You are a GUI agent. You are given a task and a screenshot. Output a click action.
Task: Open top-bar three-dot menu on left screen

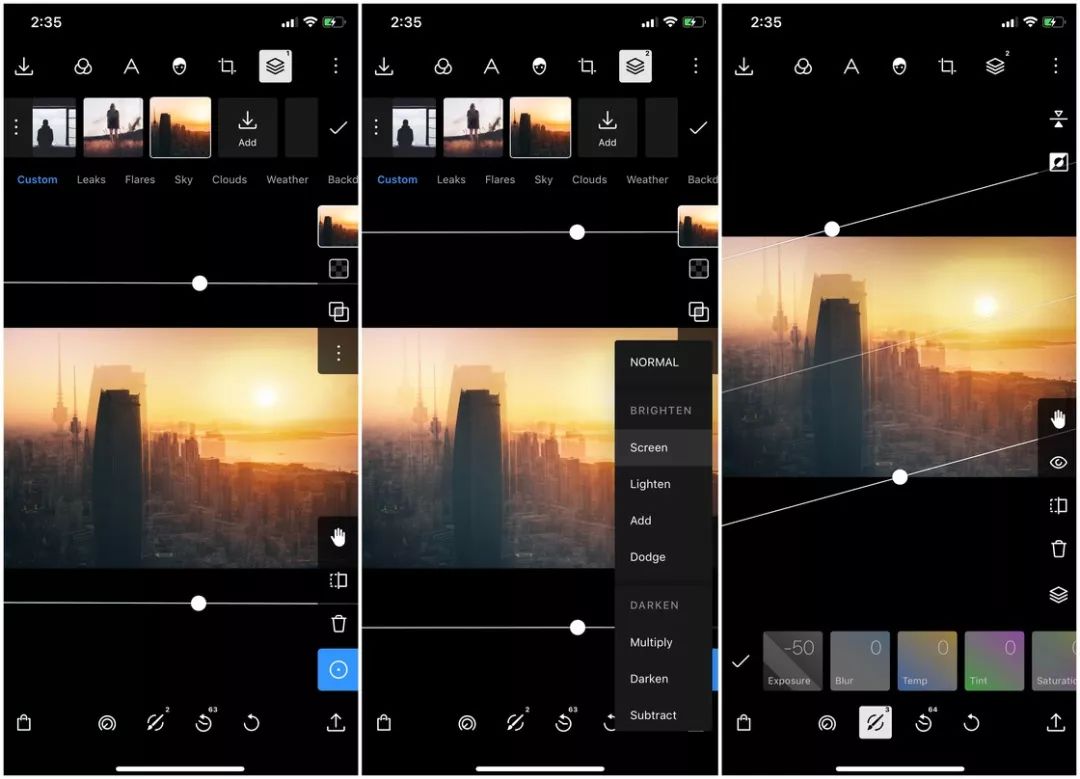pyautogui.click(x=335, y=65)
